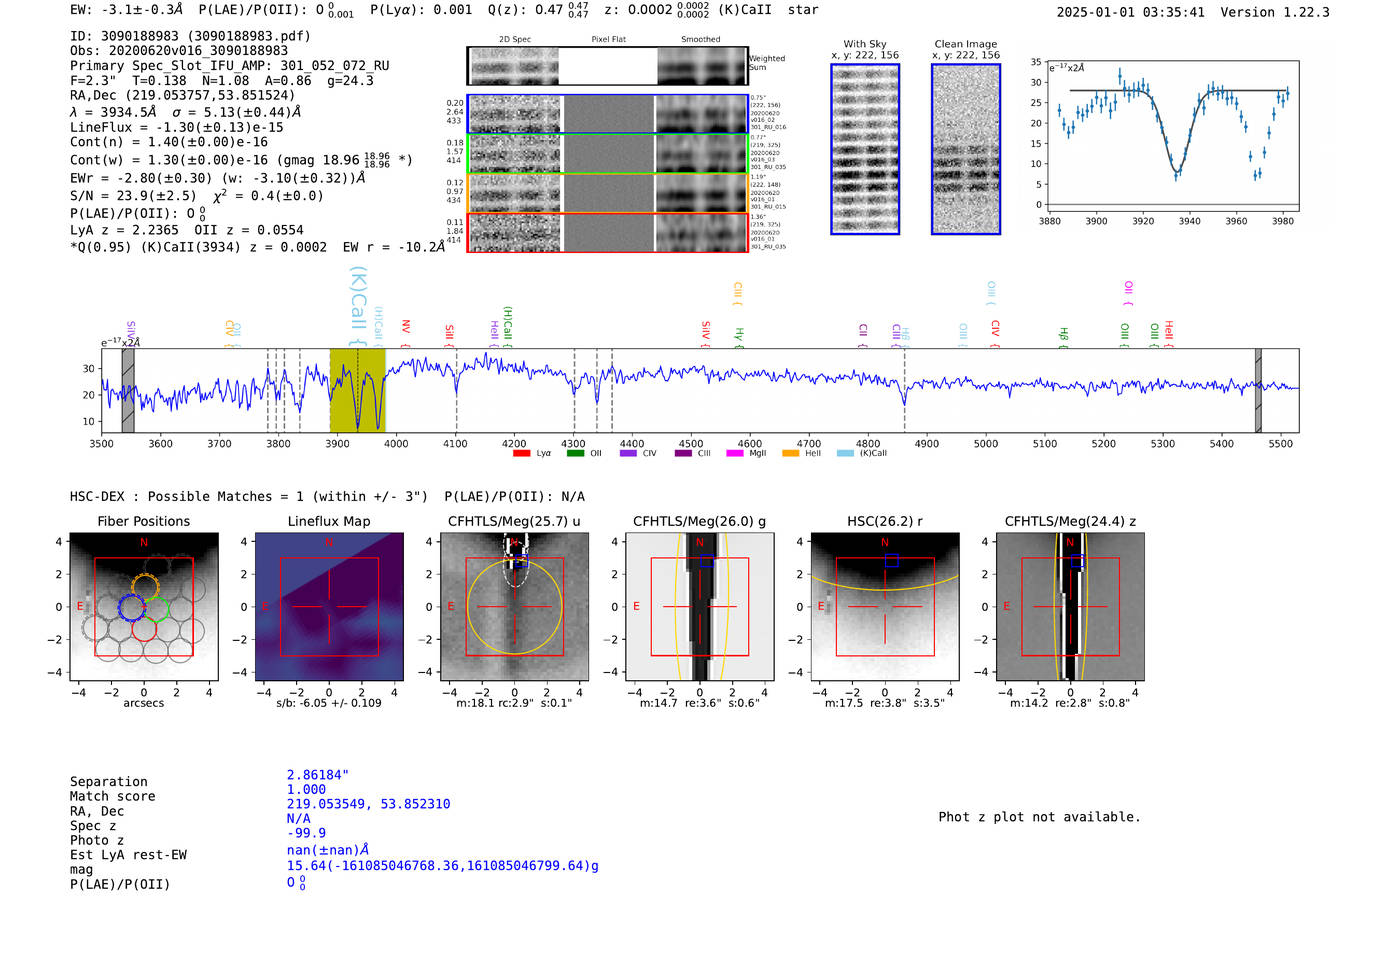1400x953 pixels.
Task: Click the green Hβ line label
Action: 1064,336
